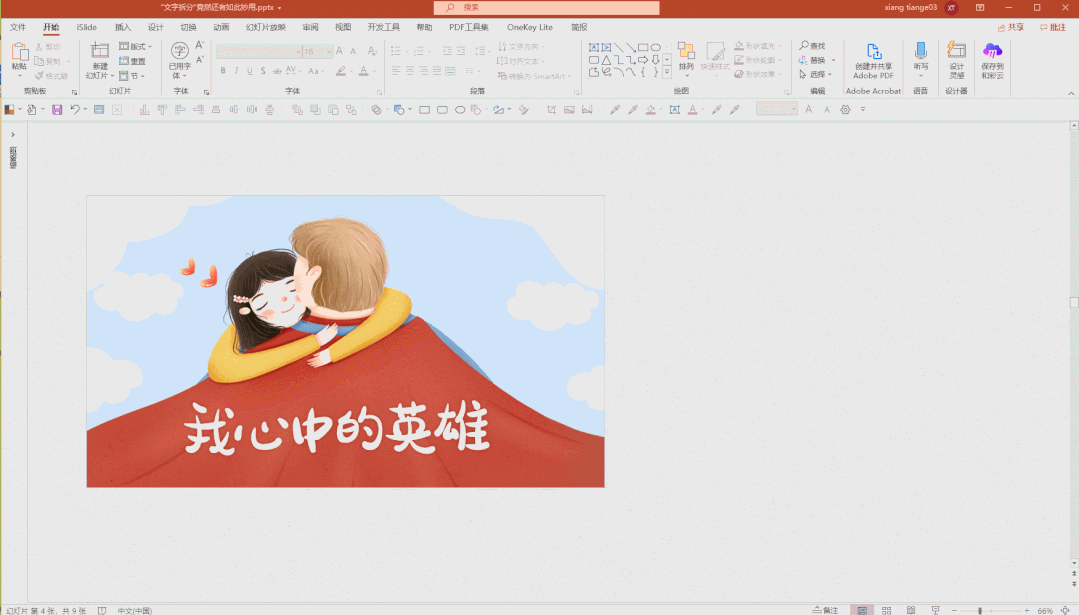Click the Share (共享) button
The image size is (1079, 615).
1010,27
